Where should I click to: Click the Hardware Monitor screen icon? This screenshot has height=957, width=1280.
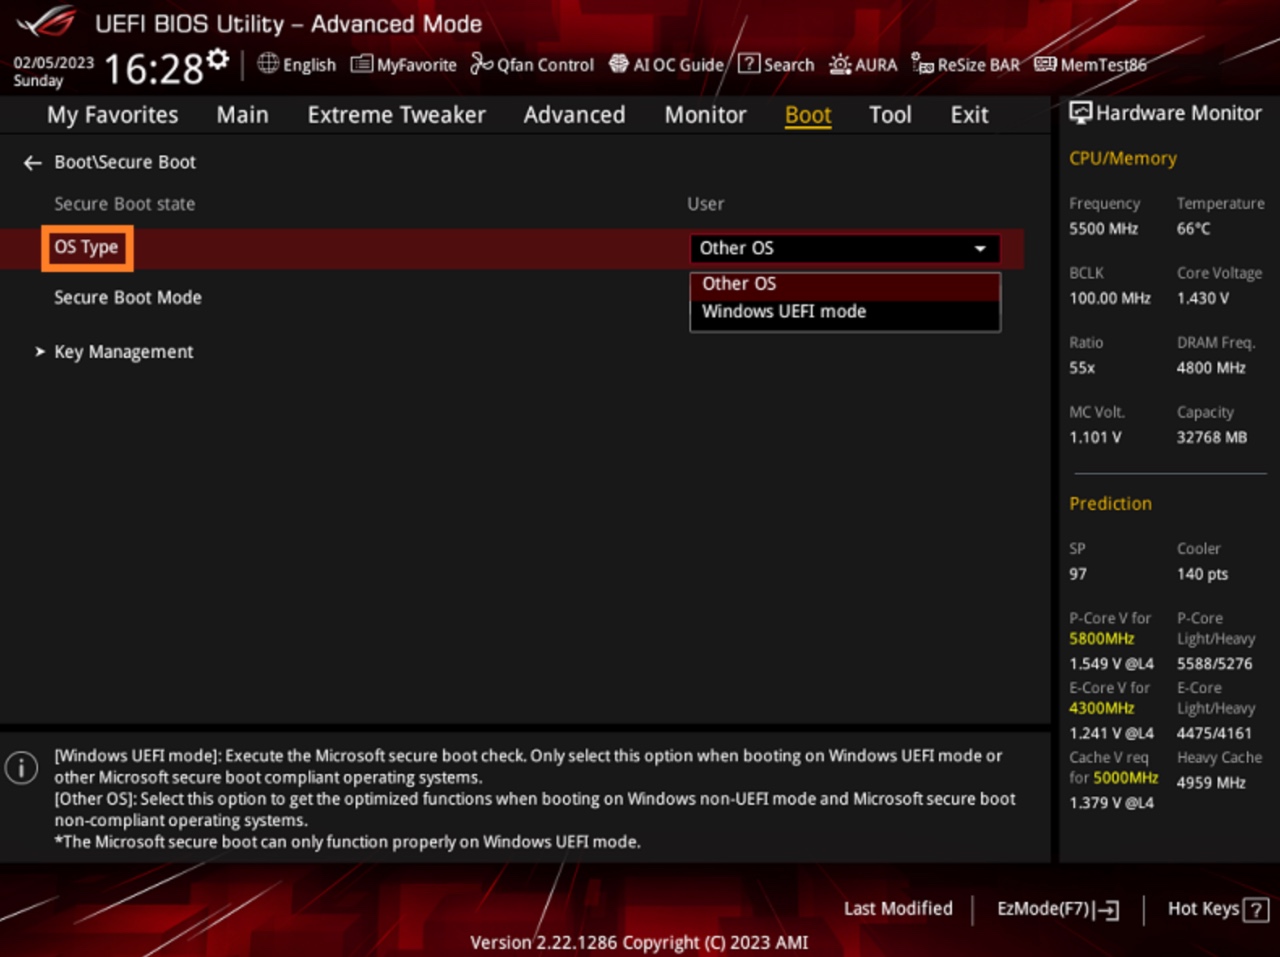pos(1080,113)
